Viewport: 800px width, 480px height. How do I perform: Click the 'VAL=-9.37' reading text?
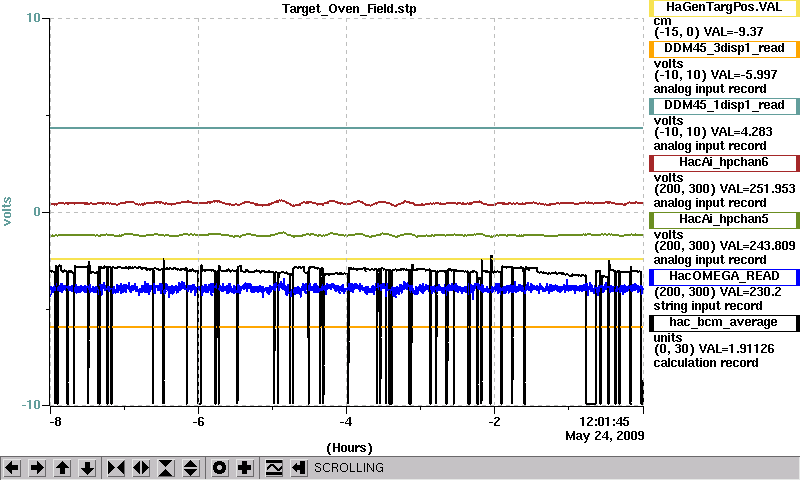pyautogui.click(x=733, y=32)
